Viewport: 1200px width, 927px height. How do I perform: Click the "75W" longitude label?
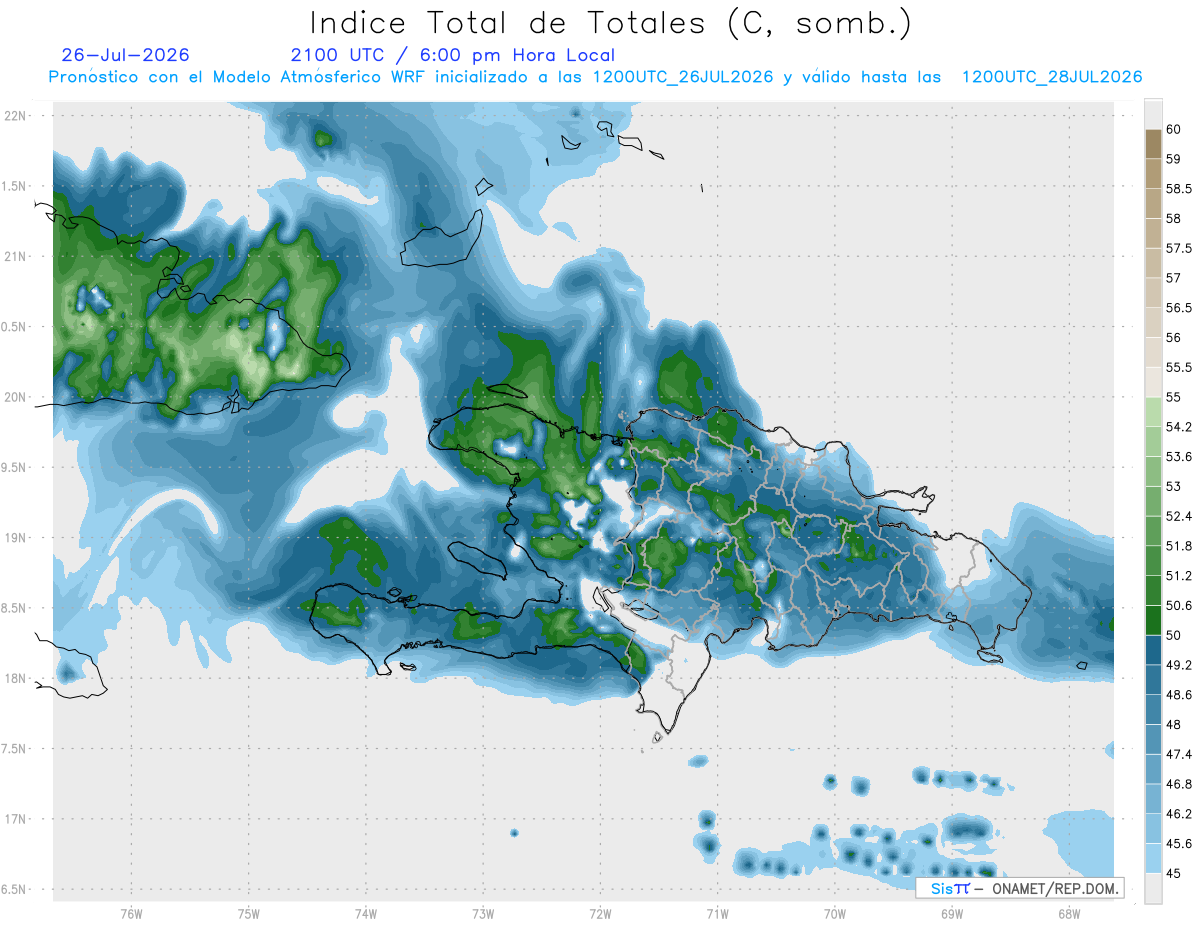coord(248,914)
